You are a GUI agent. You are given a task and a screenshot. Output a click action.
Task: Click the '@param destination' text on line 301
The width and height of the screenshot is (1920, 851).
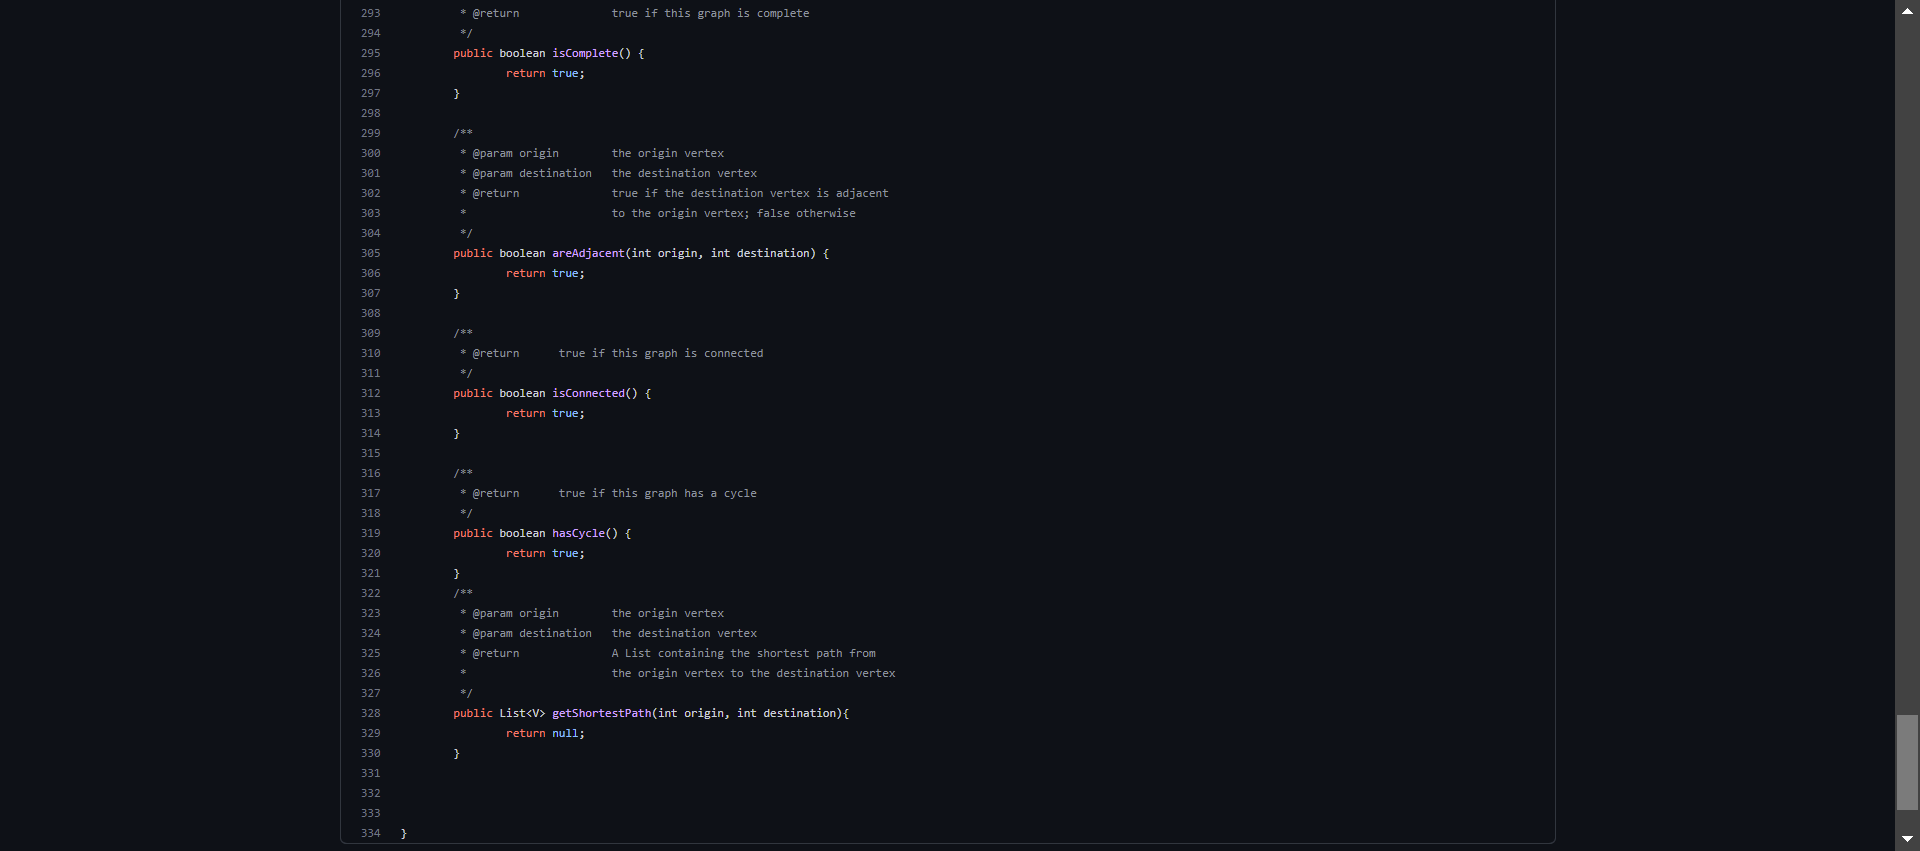532,173
